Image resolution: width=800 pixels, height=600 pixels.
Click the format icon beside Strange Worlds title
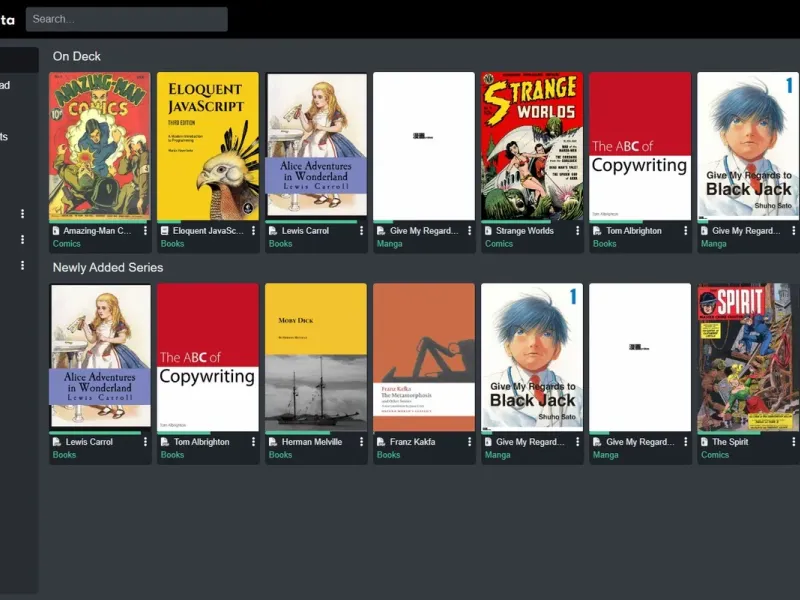point(488,231)
